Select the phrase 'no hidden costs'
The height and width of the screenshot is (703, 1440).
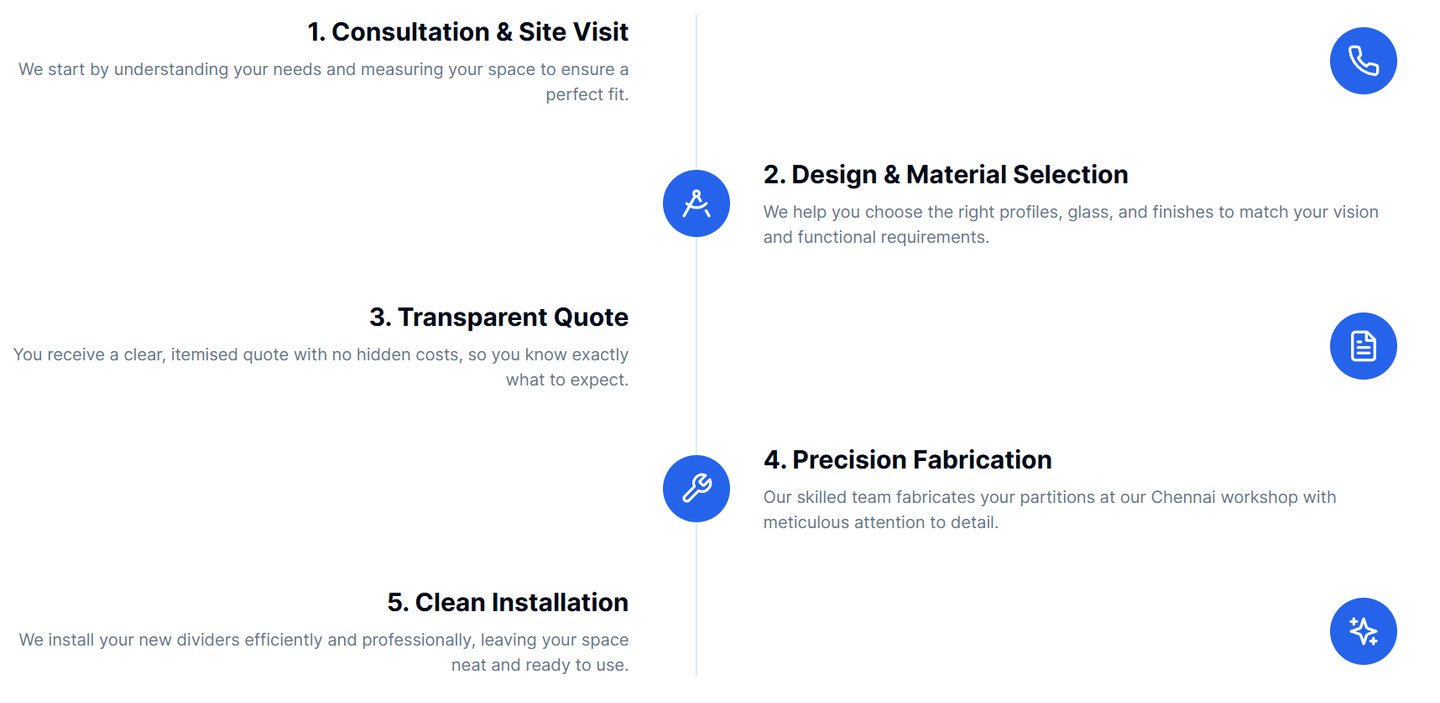click(x=395, y=355)
